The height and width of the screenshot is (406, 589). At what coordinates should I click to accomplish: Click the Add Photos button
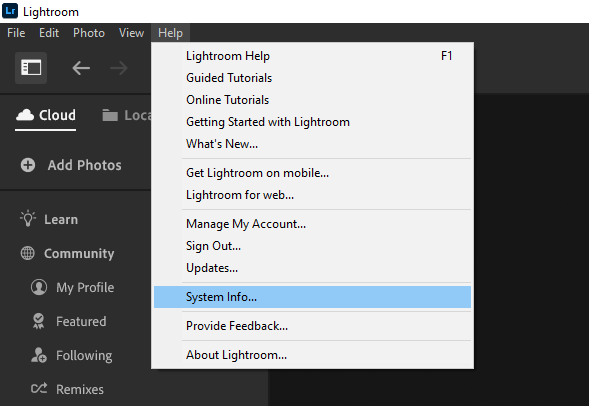71,165
